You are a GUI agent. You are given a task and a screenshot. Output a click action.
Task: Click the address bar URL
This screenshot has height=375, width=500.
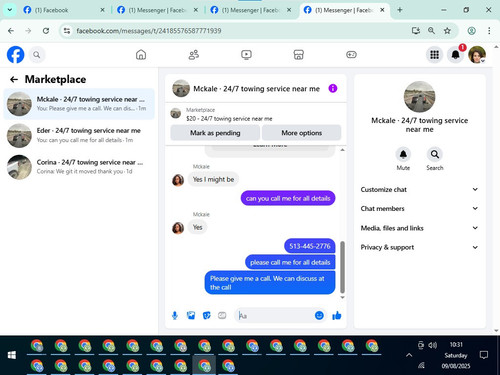tap(149, 31)
